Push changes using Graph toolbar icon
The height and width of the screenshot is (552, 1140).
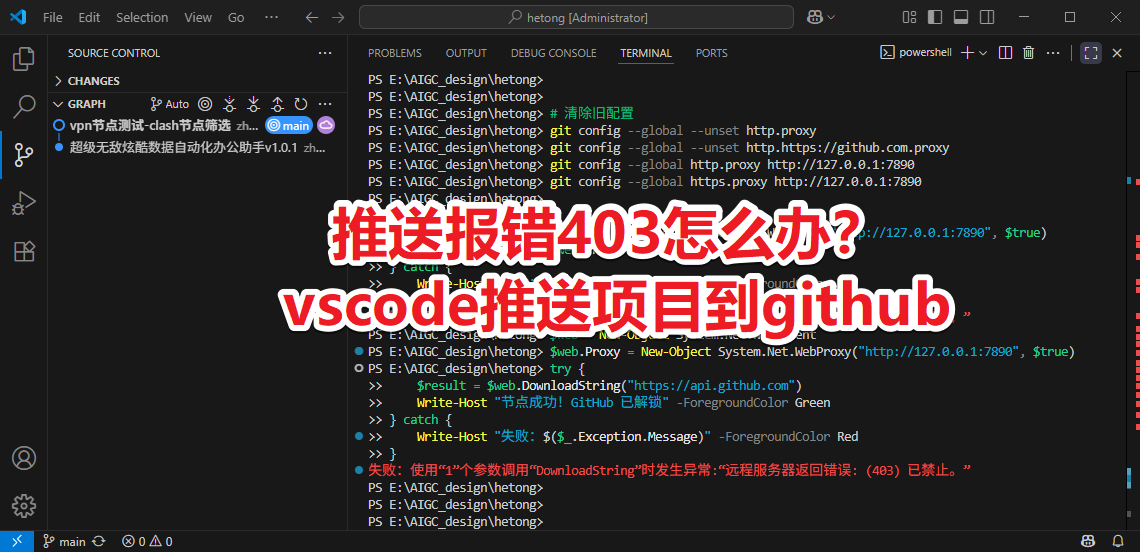pyautogui.click(x=277, y=104)
